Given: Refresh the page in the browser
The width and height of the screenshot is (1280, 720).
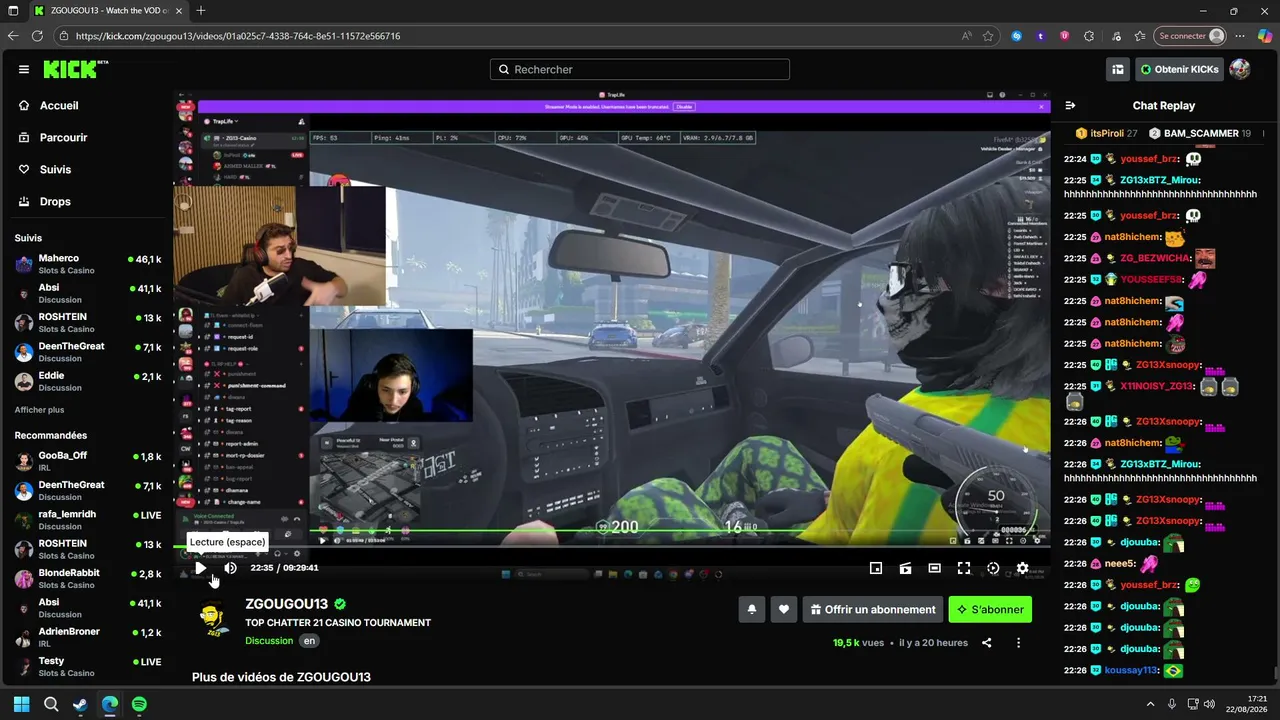Looking at the screenshot, I should 37,36.
